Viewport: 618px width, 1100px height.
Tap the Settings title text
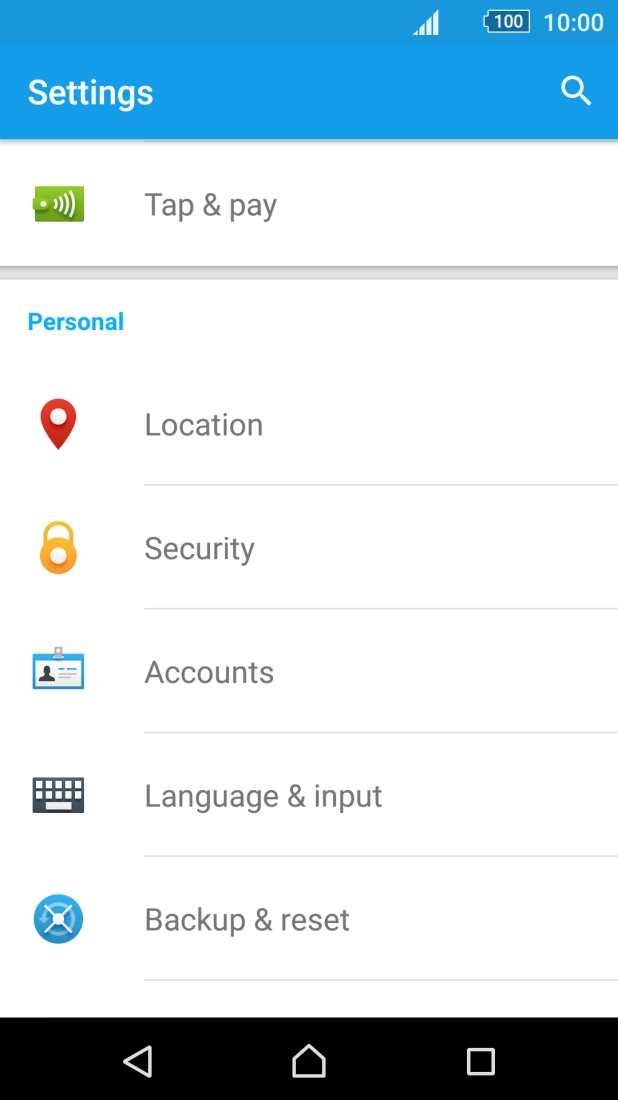pyautogui.click(x=91, y=92)
